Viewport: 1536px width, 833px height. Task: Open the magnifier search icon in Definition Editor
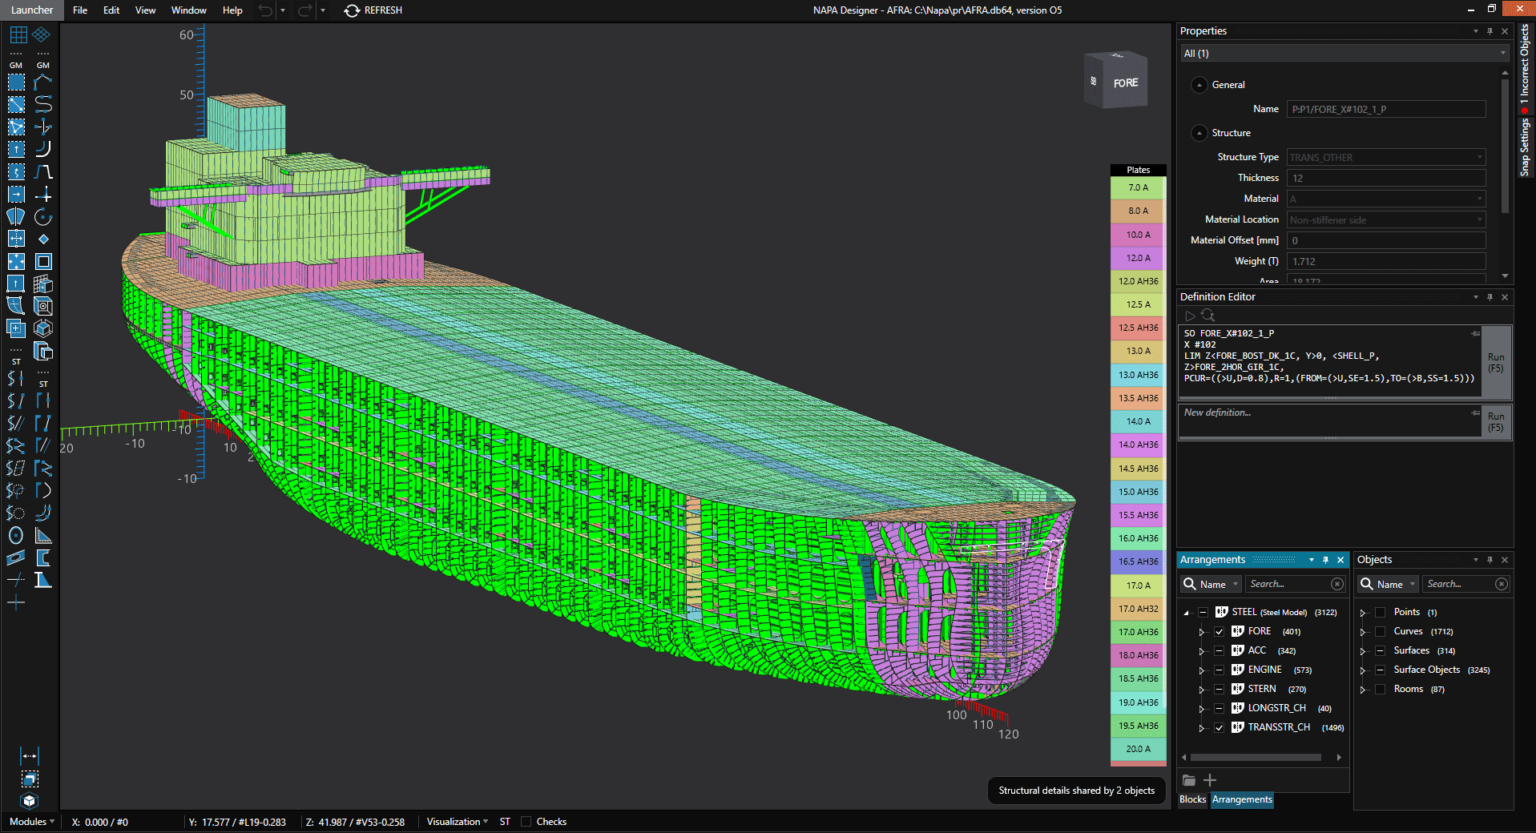(1206, 314)
